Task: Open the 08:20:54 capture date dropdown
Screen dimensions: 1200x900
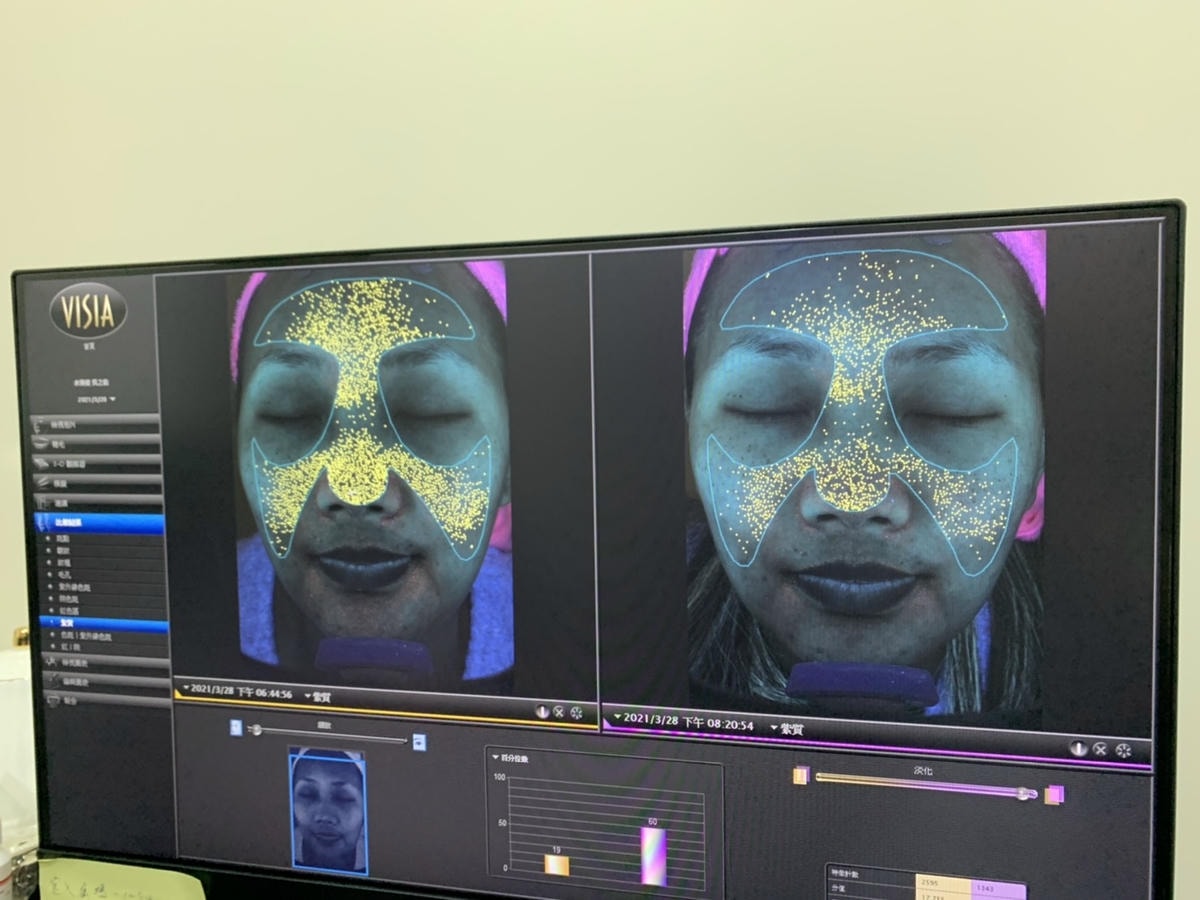Action: pos(618,719)
